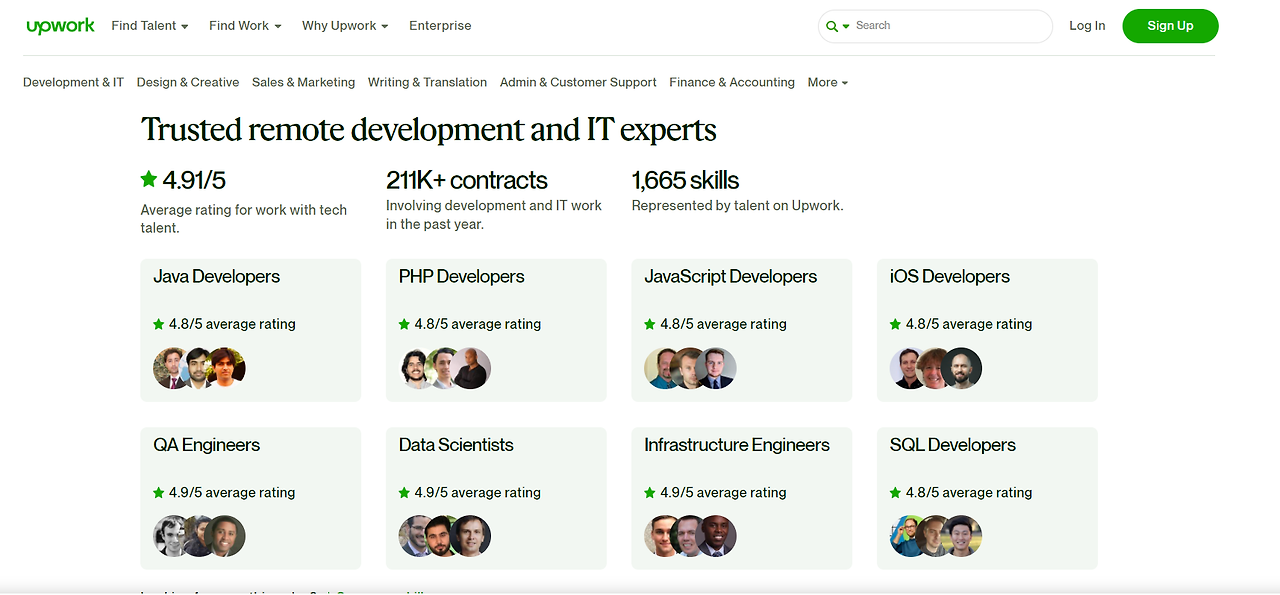Go to Finance & Accounting category
The width and height of the screenshot is (1280, 595).
(732, 83)
